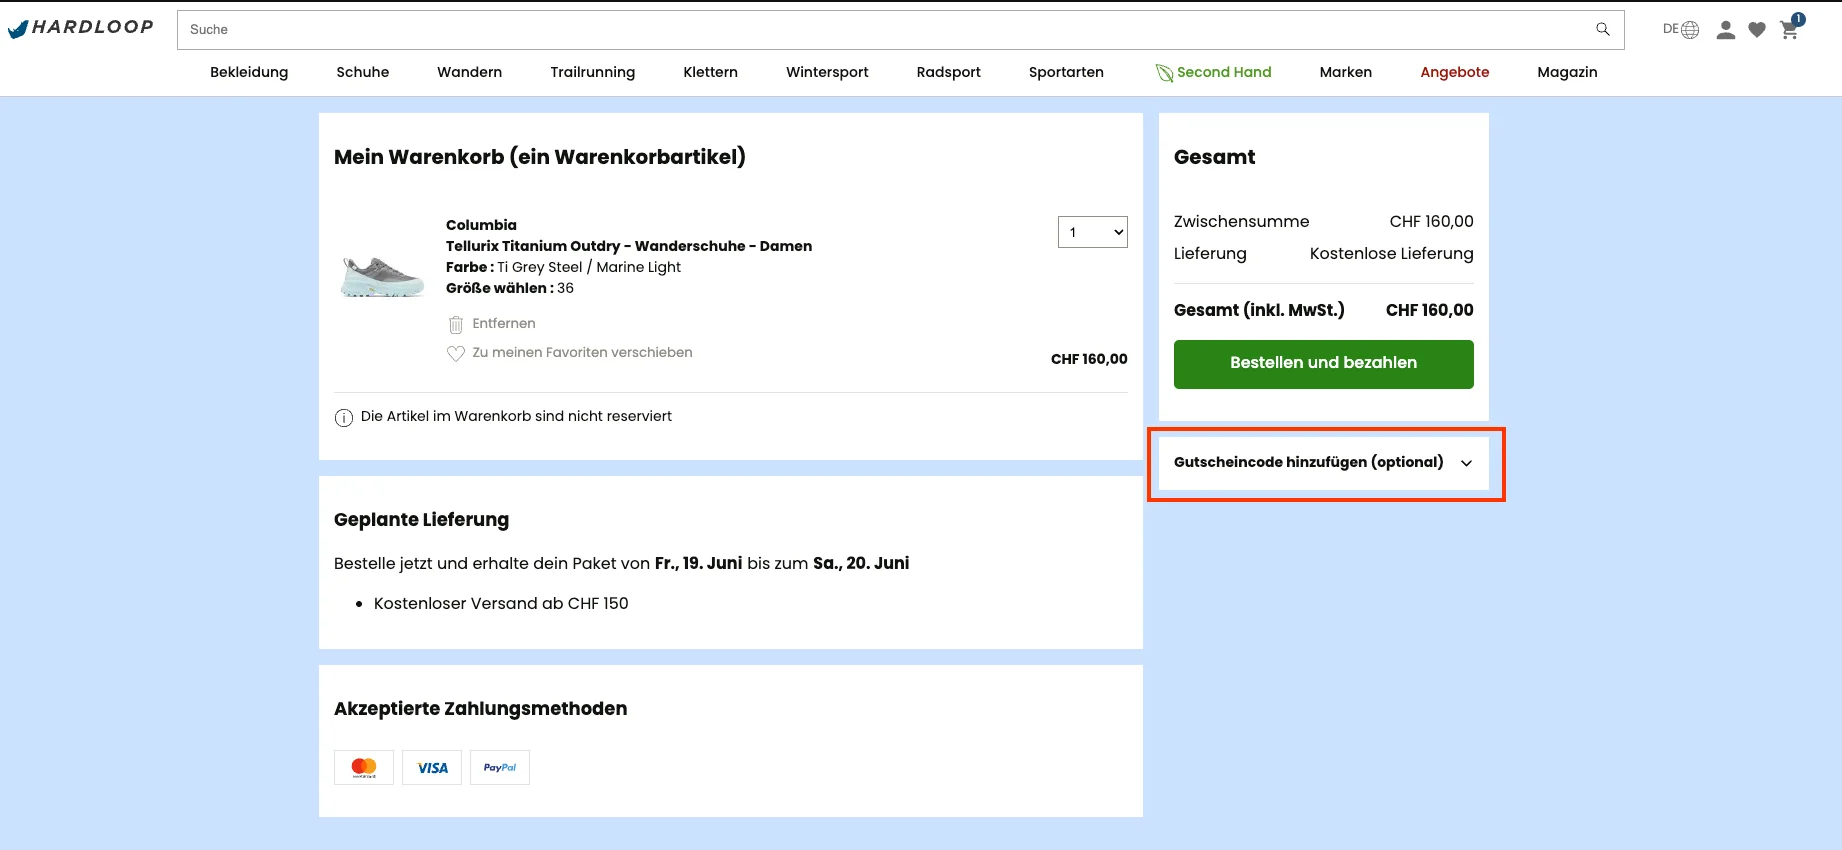The width and height of the screenshot is (1842, 850).
Task: Click the Hardloop logo
Action: click(x=81, y=28)
